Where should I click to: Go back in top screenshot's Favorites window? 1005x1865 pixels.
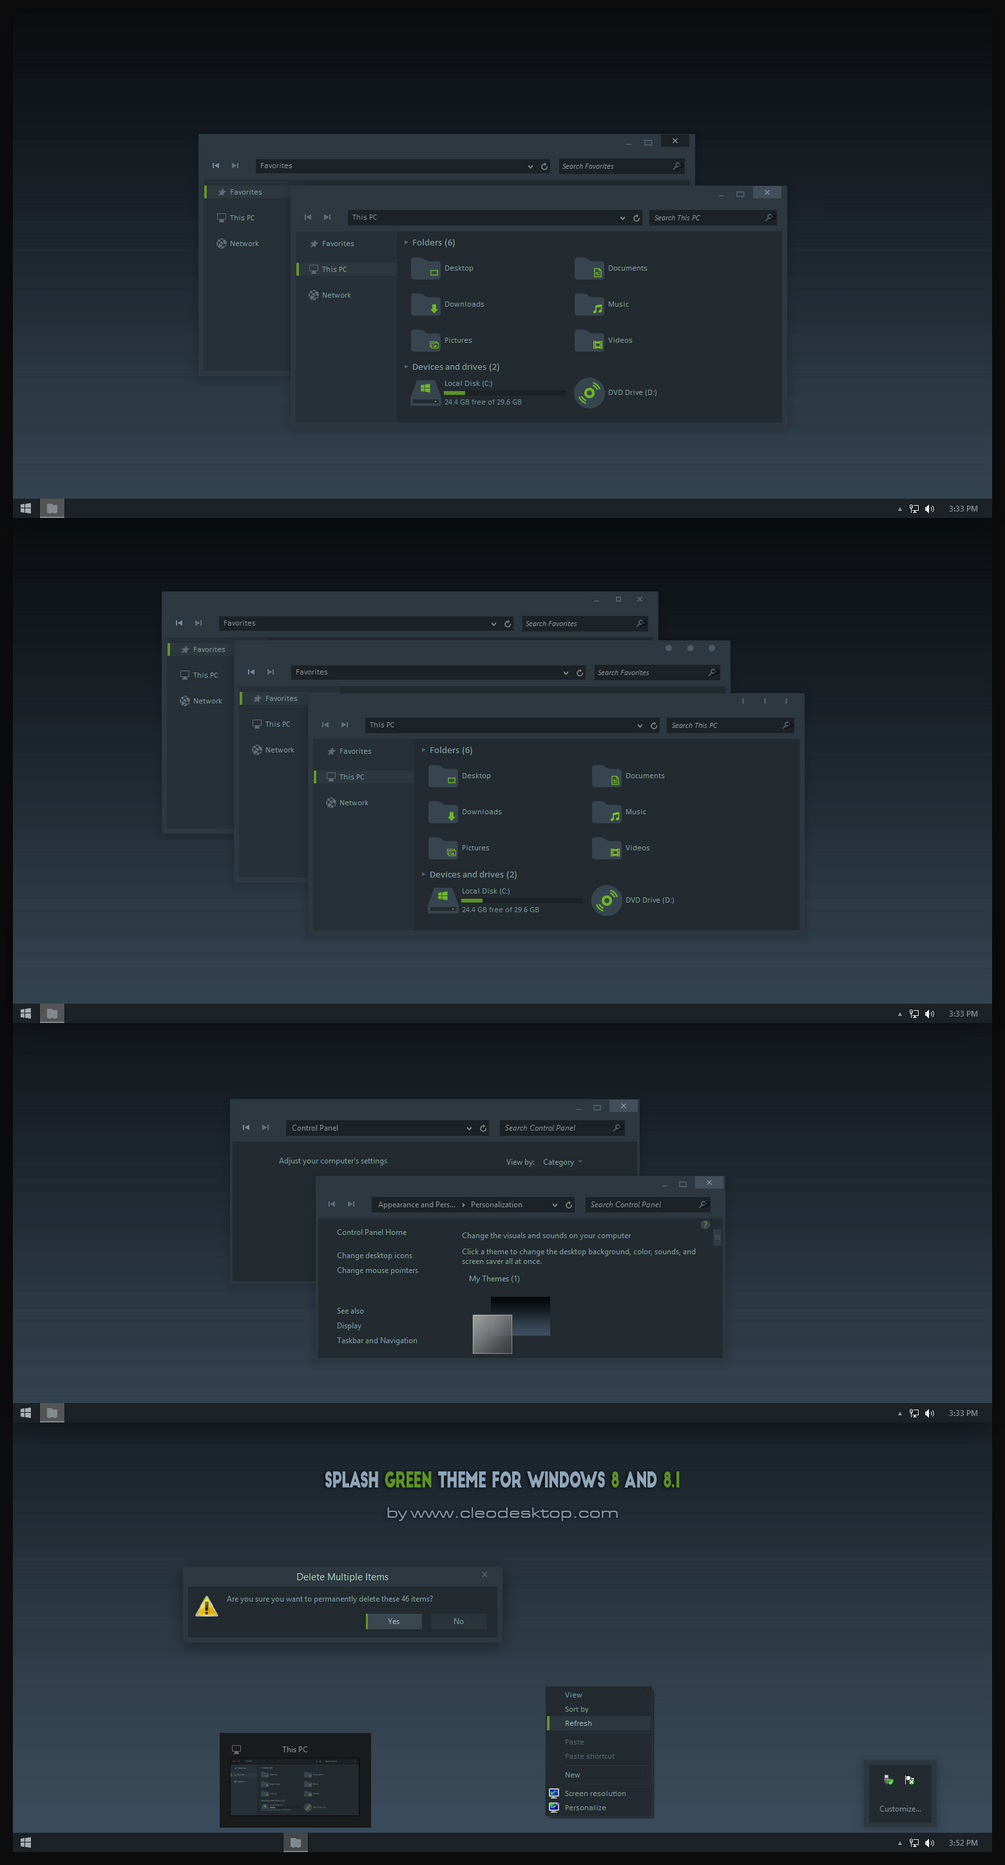[x=215, y=166]
